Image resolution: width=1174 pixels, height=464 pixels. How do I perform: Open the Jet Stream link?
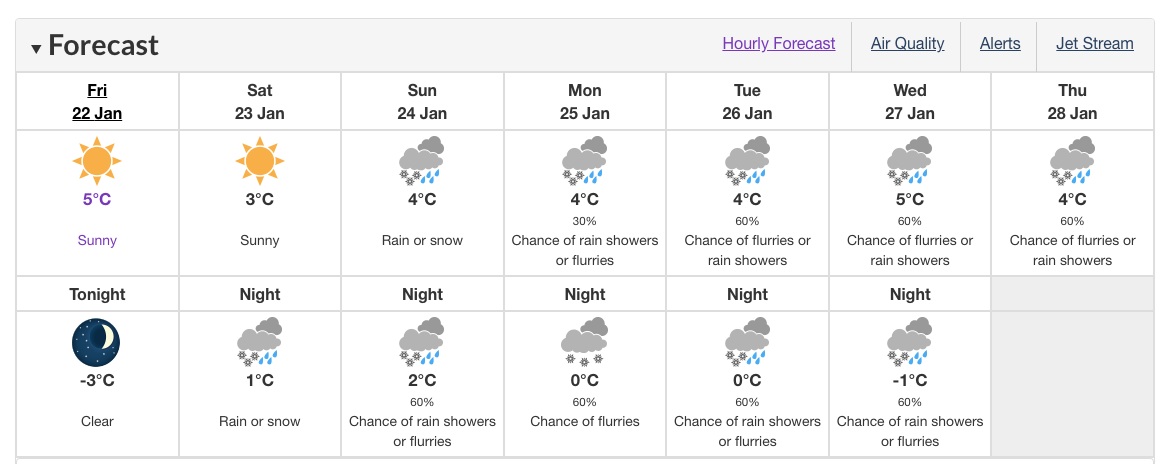coord(1095,44)
